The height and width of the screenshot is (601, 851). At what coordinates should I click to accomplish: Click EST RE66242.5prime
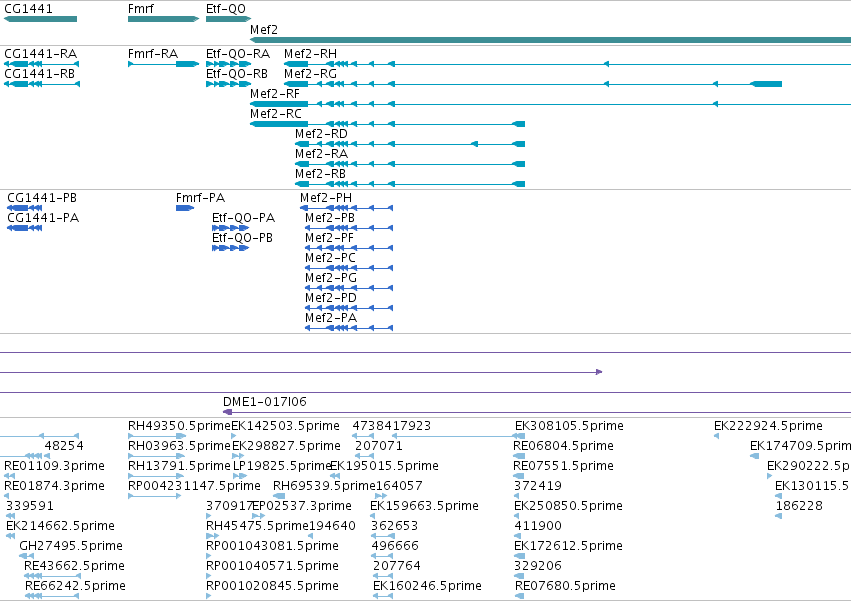click(x=75, y=586)
